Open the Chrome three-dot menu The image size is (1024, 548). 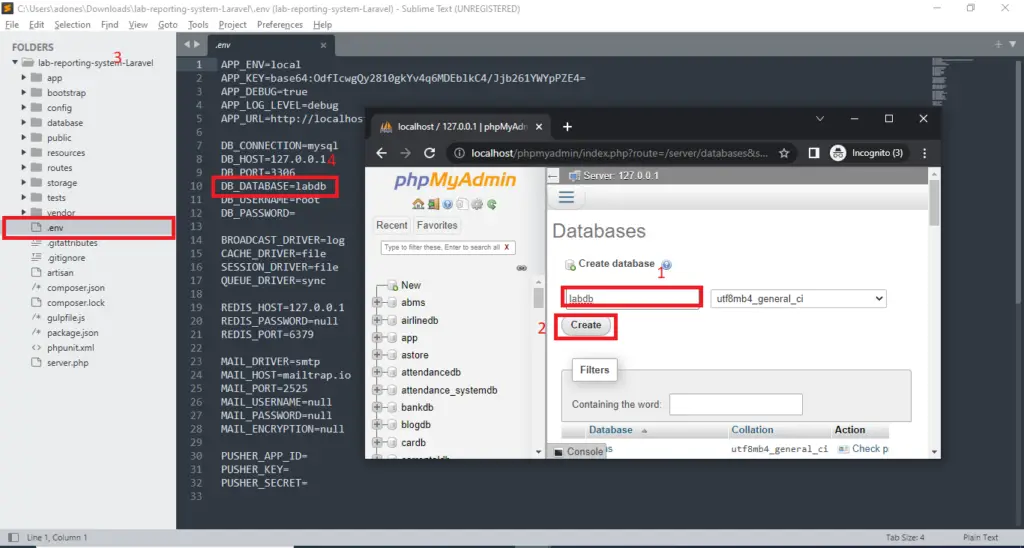tap(924, 153)
